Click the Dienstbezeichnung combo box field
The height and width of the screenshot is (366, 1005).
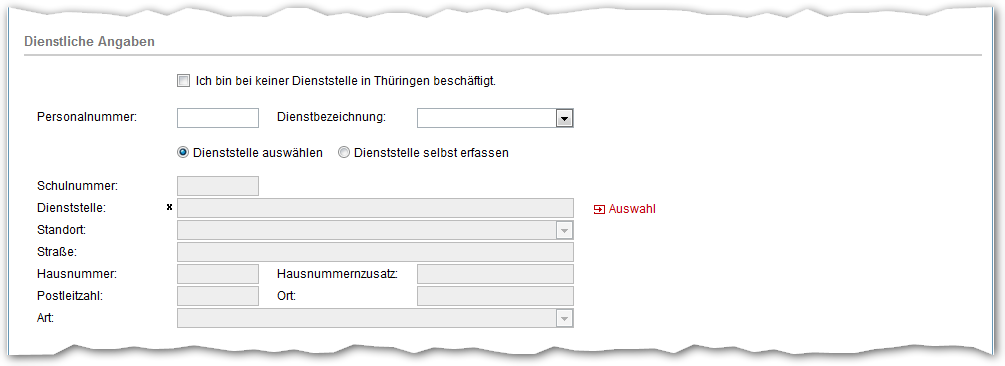495,118
